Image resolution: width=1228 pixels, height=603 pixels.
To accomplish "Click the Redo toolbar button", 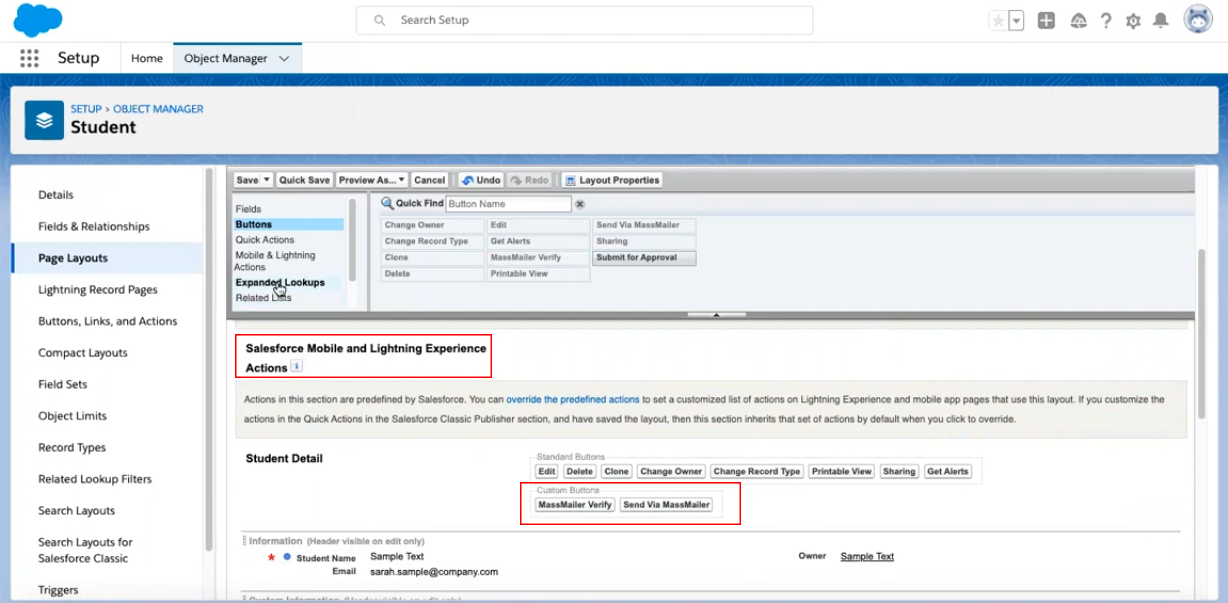I will tap(529, 180).
